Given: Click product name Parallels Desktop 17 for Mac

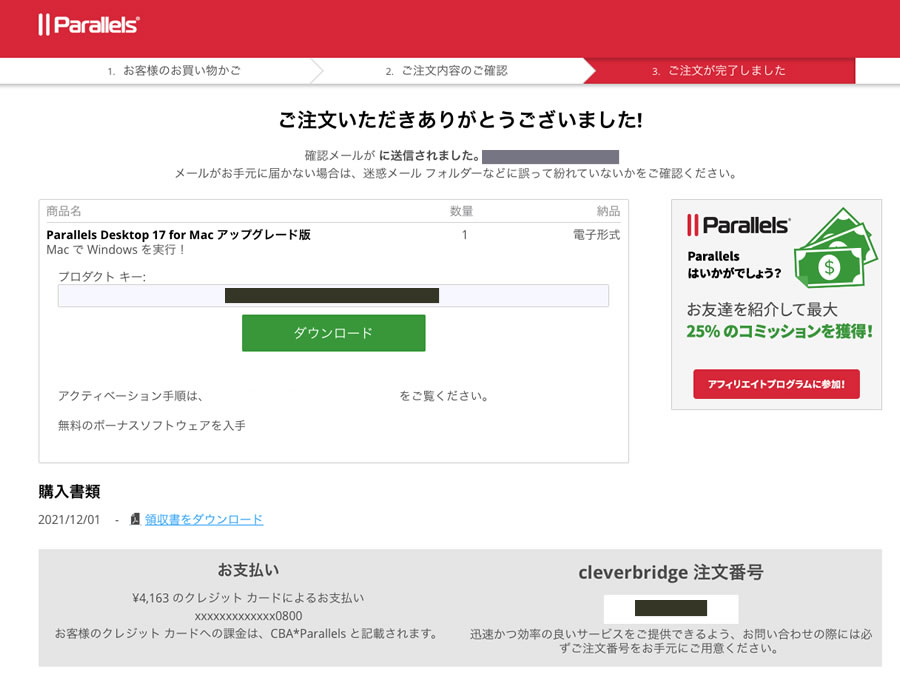Looking at the screenshot, I should [178, 235].
